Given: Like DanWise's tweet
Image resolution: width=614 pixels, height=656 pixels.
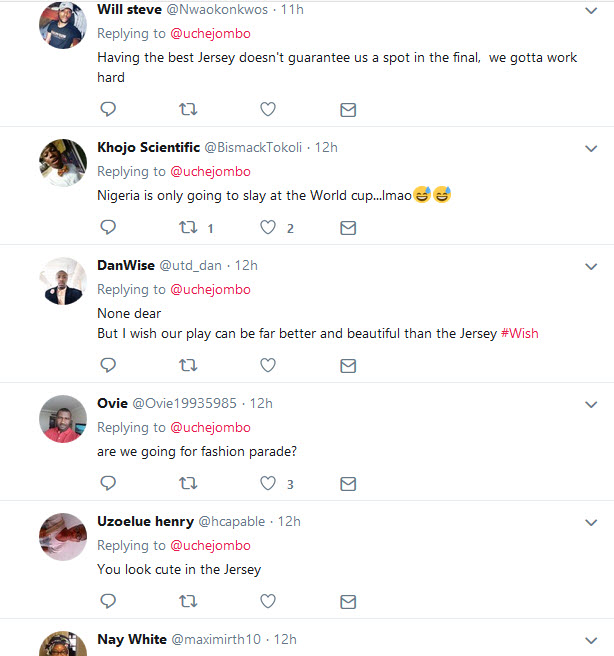Looking at the screenshot, I should tap(268, 365).
